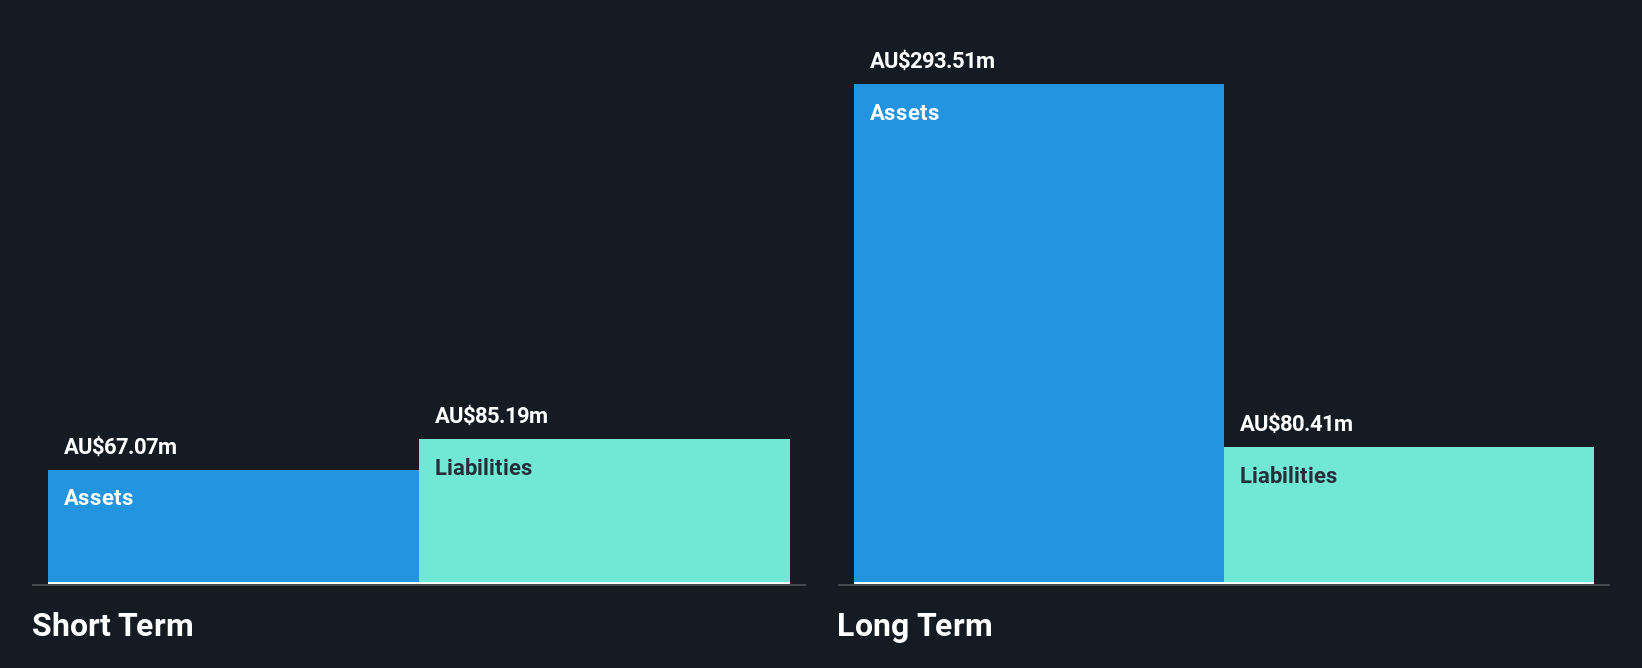Click the Assets text in the Long Term bar
Screen dimensions: 1642x668
click(x=904, y=113)
